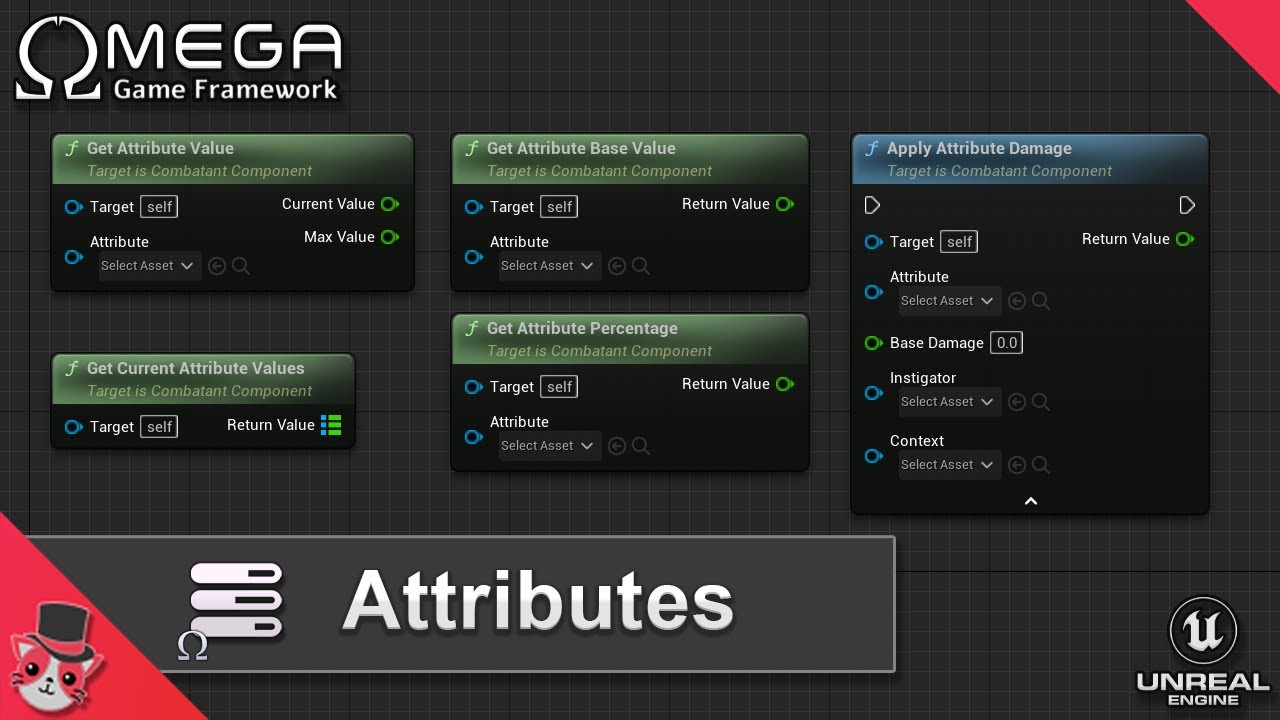The width and height of the screenshot is (1280, 720).
Task: Select Get Attribute Base Value node title
Action: pyautogui.click(x=581, y=148)
